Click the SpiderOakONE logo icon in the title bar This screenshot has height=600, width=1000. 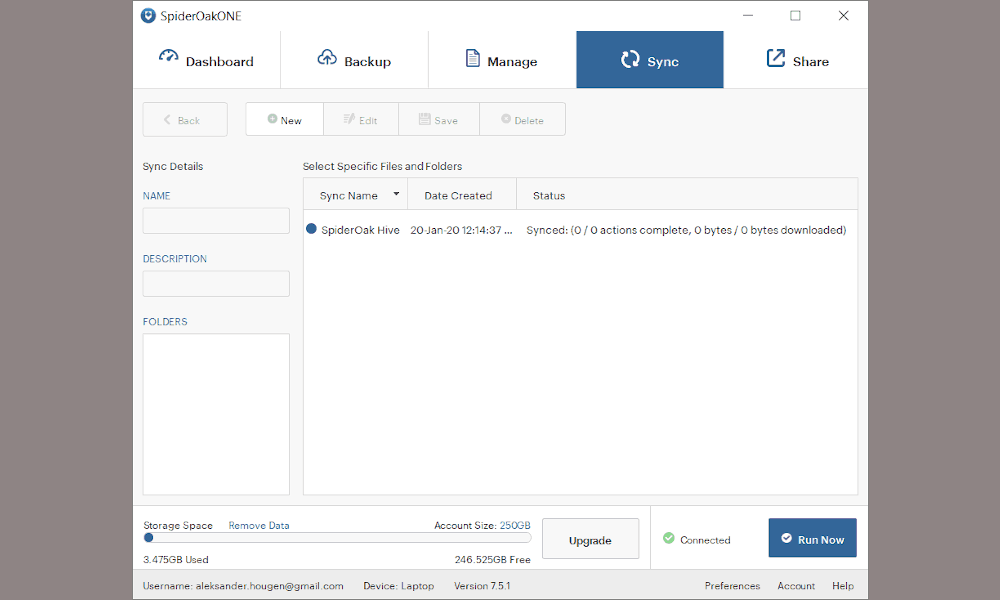(x=148, y=16)
